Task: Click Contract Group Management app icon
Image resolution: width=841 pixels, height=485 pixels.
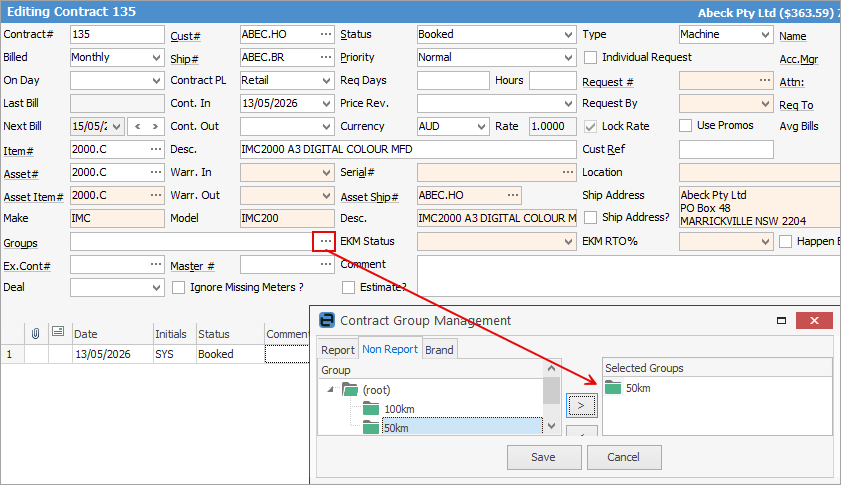Action: [x=327, y=320]
